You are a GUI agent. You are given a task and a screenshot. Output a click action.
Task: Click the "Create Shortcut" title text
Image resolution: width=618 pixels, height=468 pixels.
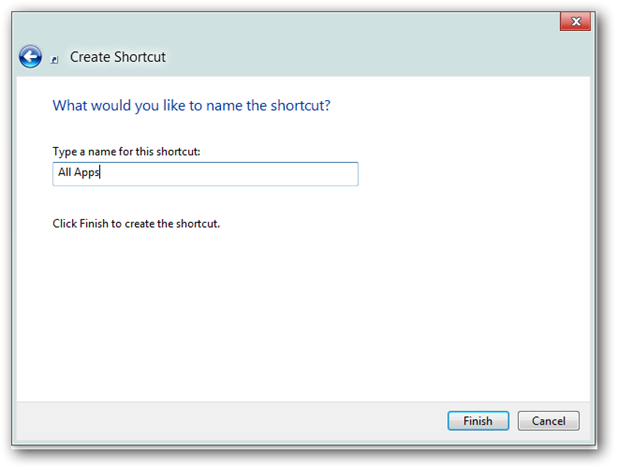coord(118,57)
